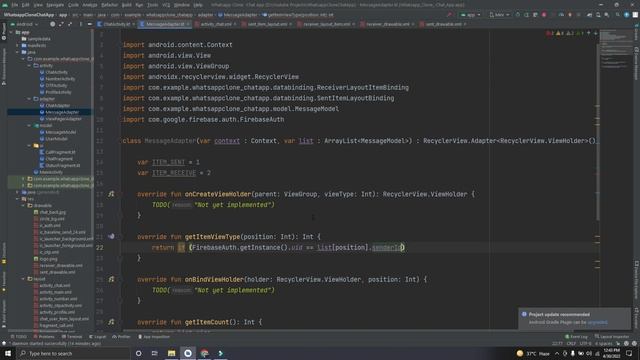640x360 pixels.
Task: Click the override gutter icon beside onBindViewHolder
Action: (x=111, y=279)
